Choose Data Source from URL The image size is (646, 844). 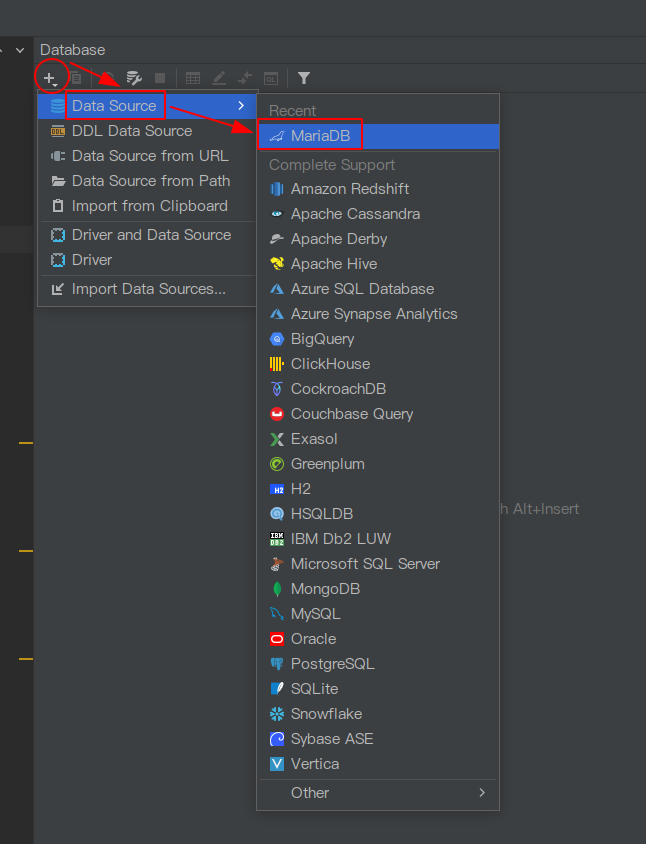[x=146, y=156]
